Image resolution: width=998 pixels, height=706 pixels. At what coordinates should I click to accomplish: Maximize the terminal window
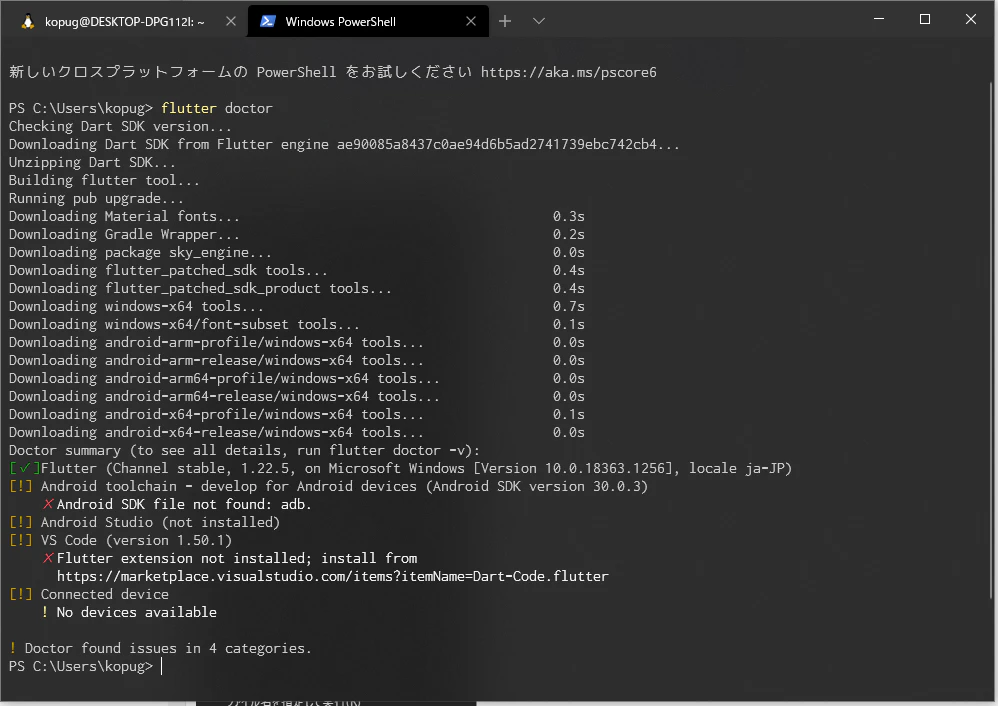click(x=925, y=19)
